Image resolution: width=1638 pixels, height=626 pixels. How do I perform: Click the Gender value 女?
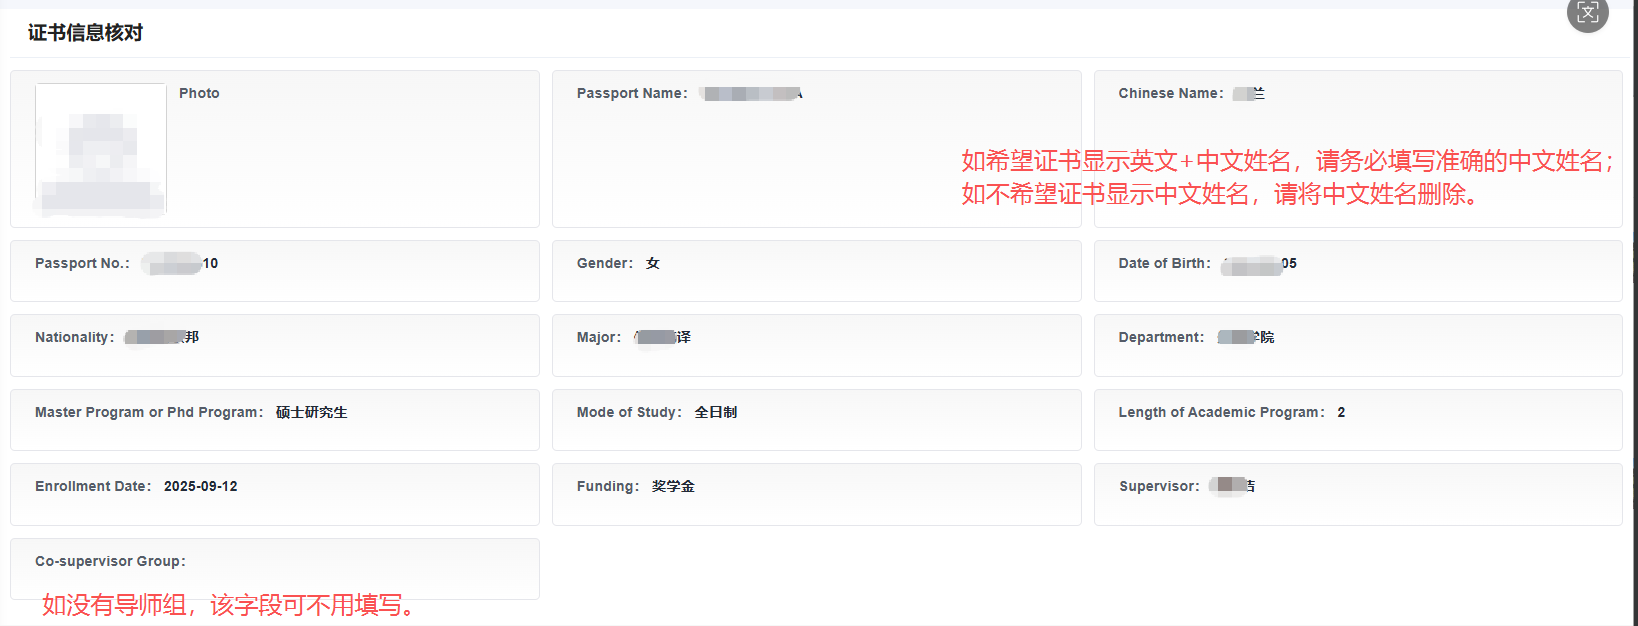(x=653, y=263)
